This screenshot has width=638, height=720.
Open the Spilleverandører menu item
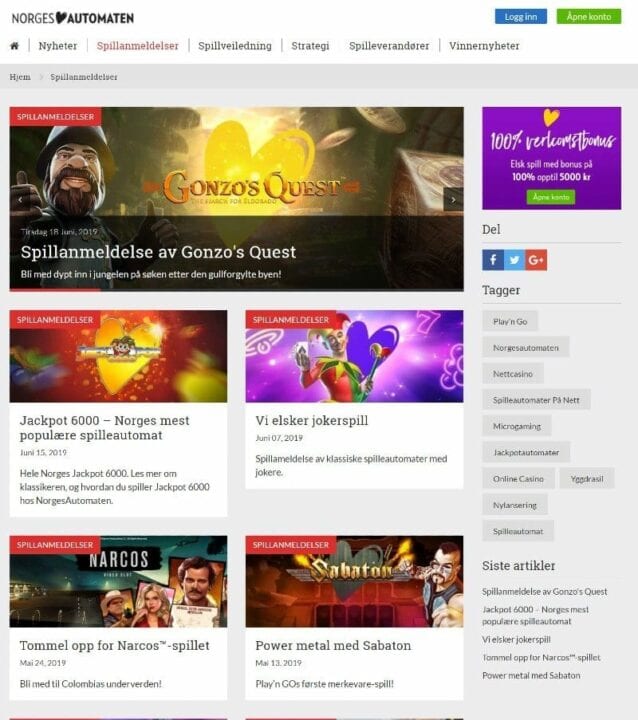click(389, 46)
